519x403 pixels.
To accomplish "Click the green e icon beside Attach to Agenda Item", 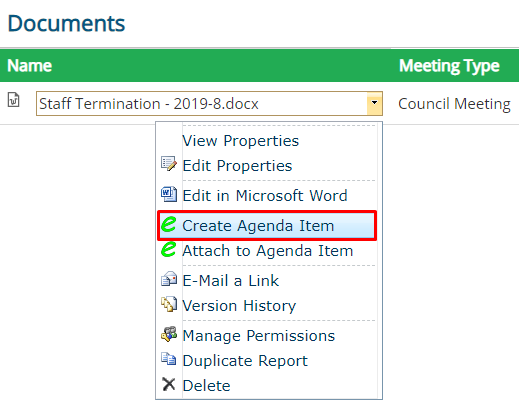I will tap(168, 249).
